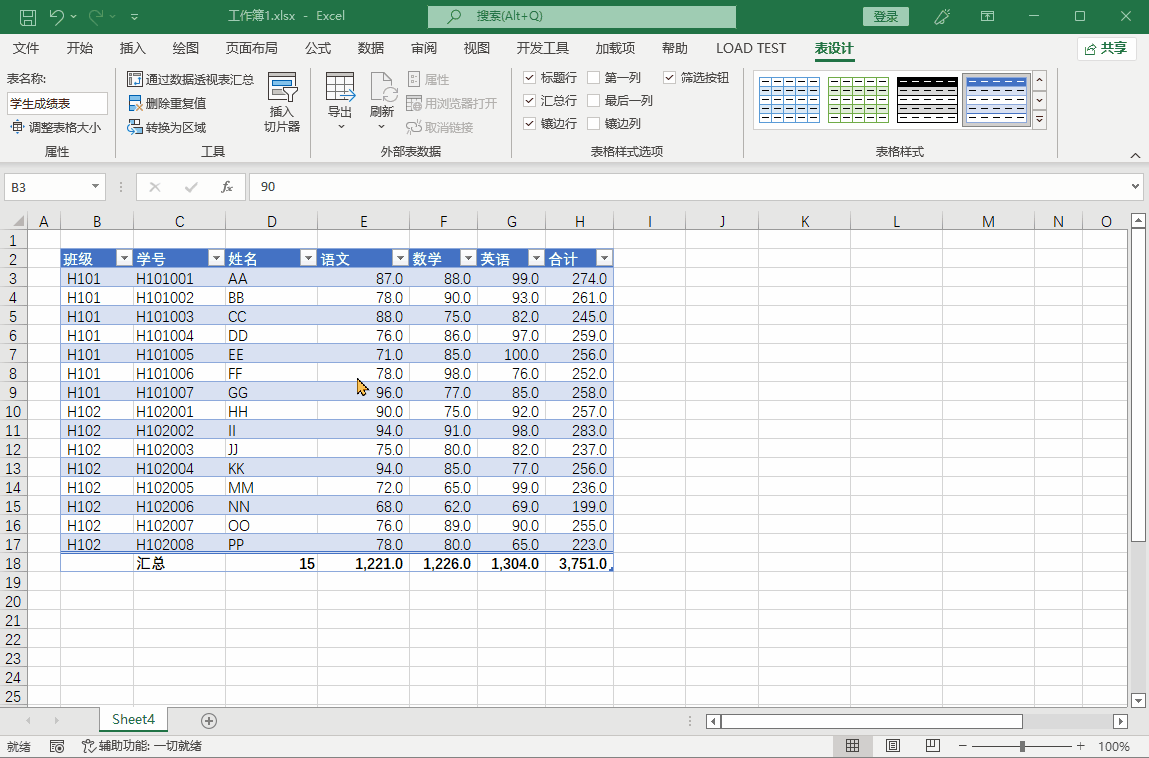Open the 插入 (Insert) tab
Image resolution: width=1149 pixels, height=758 pixels.
[133, 48]
